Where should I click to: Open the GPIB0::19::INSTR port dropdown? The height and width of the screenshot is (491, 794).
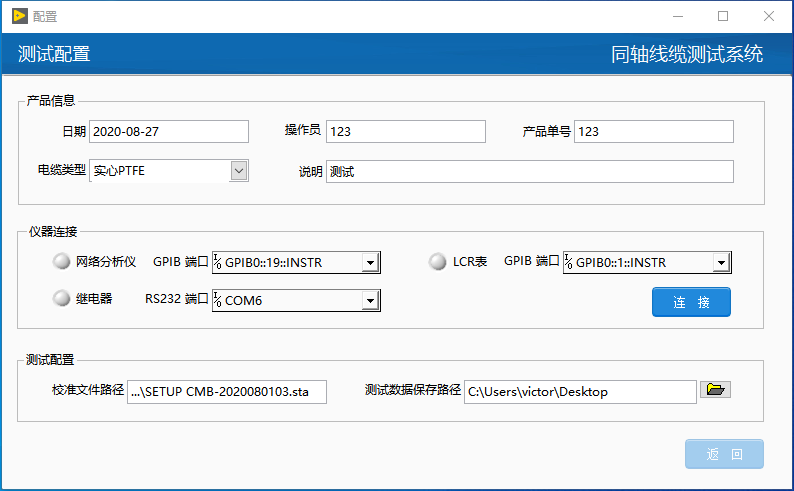[370, 263]
